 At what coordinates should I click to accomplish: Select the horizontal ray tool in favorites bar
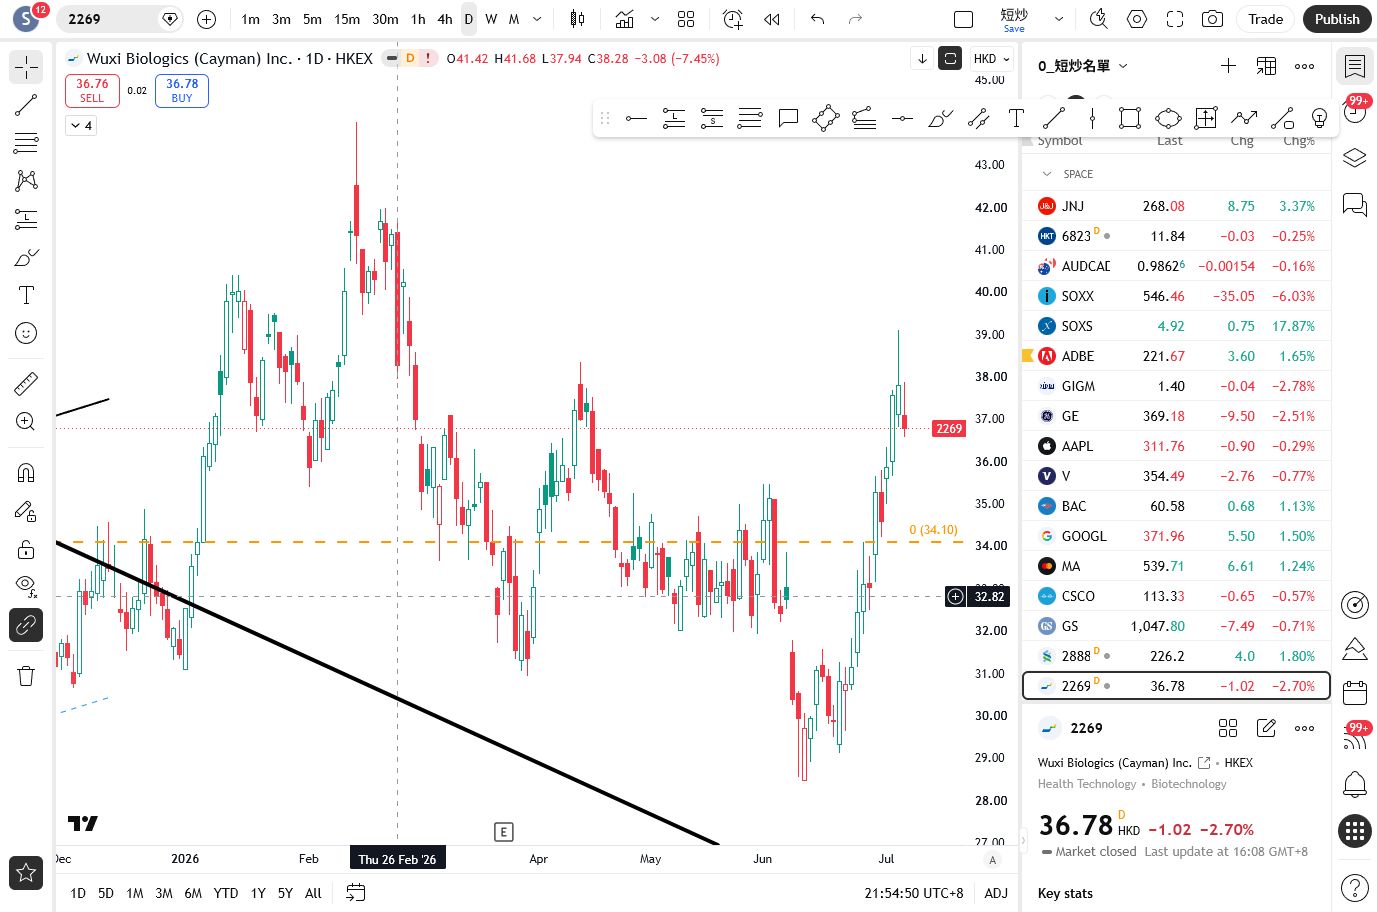[636, 119]
